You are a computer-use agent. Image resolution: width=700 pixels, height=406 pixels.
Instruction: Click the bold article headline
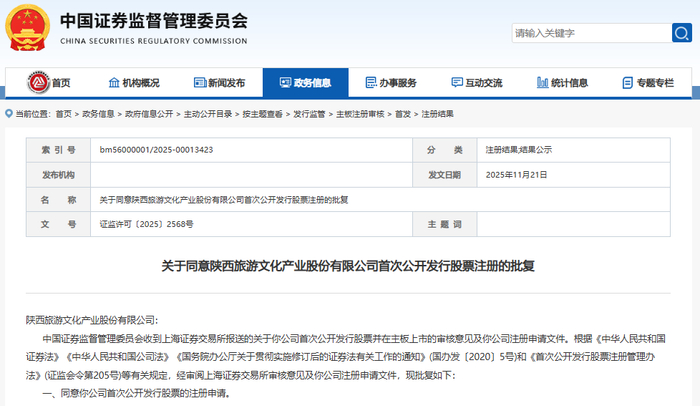(x=348, y=266)
